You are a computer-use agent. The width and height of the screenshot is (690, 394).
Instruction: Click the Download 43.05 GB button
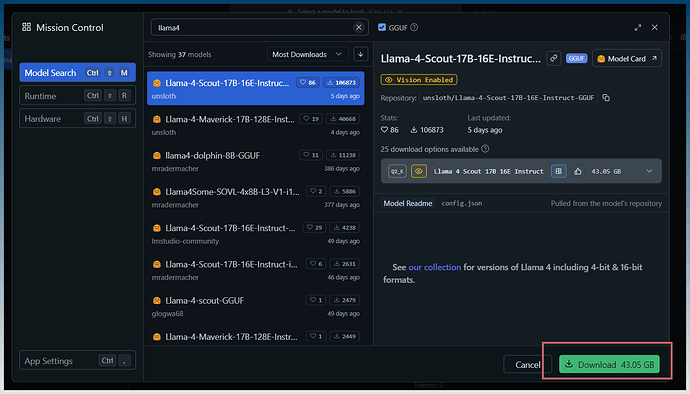[609, 365]
